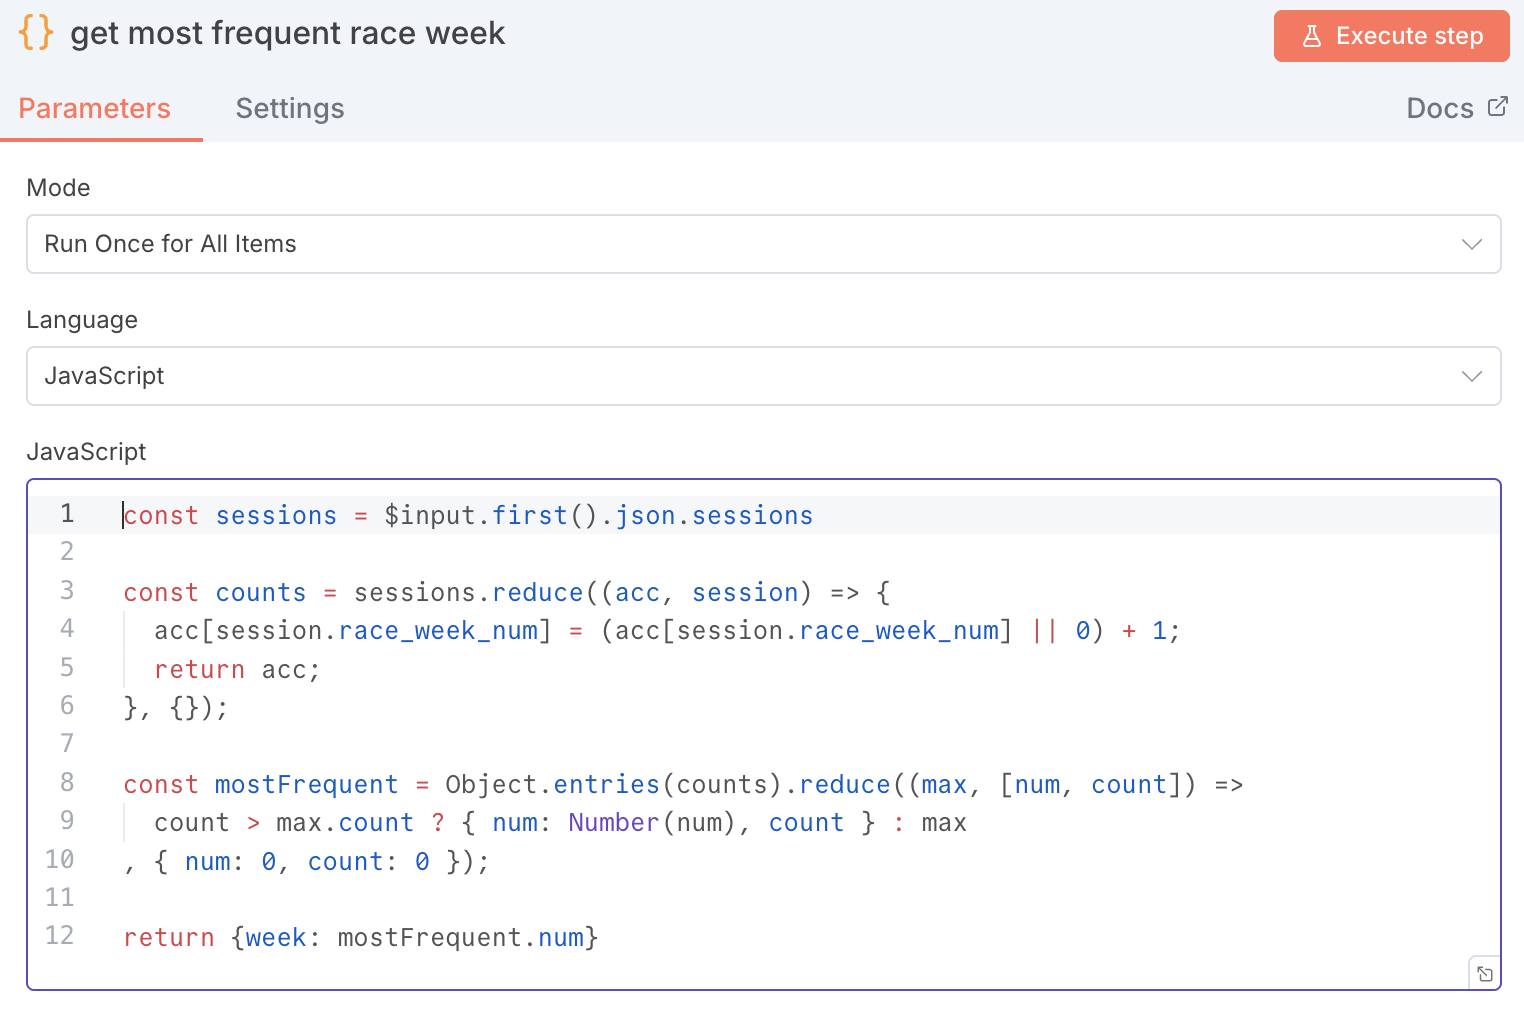Click the curly braces Code node icon
Screen dimensions: 1524x1010
[x=36, y=33]
